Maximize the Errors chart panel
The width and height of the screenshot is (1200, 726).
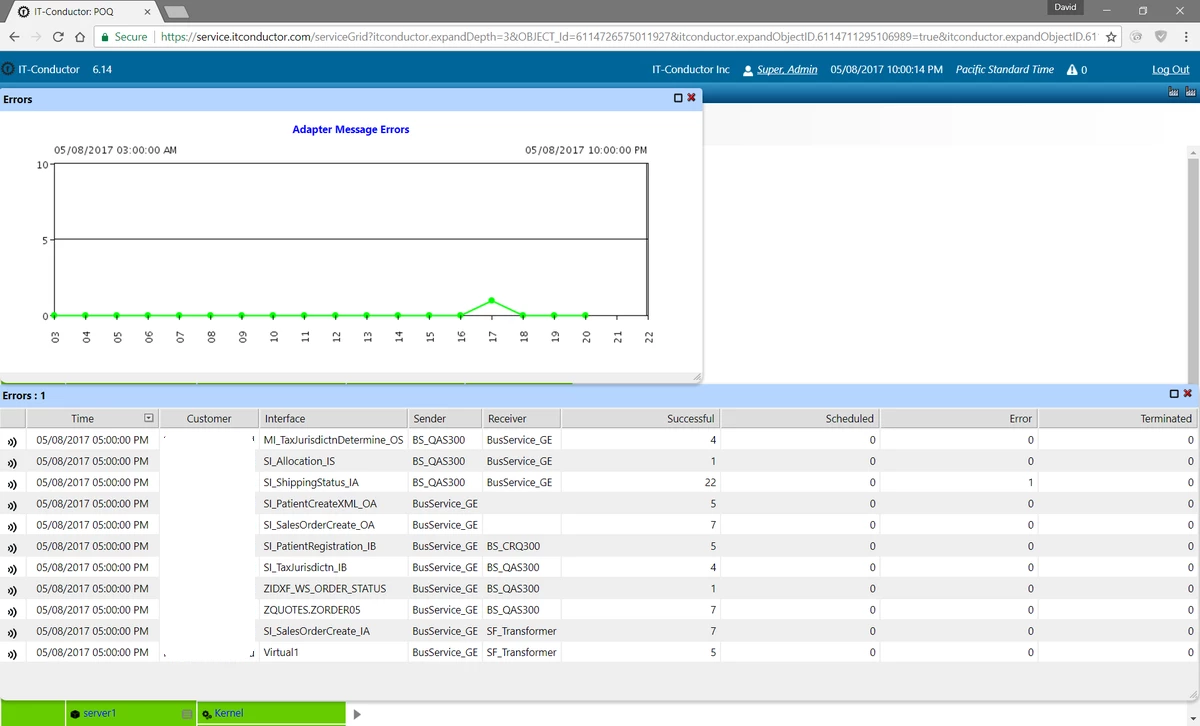coord(678,98)
